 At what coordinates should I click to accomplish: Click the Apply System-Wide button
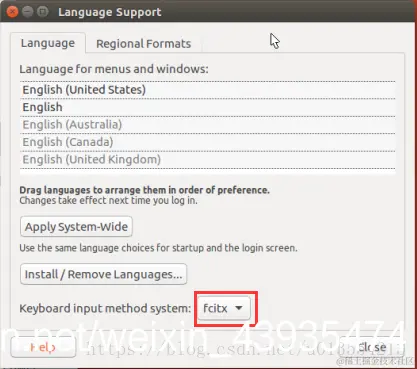click(x=76, y=227)
